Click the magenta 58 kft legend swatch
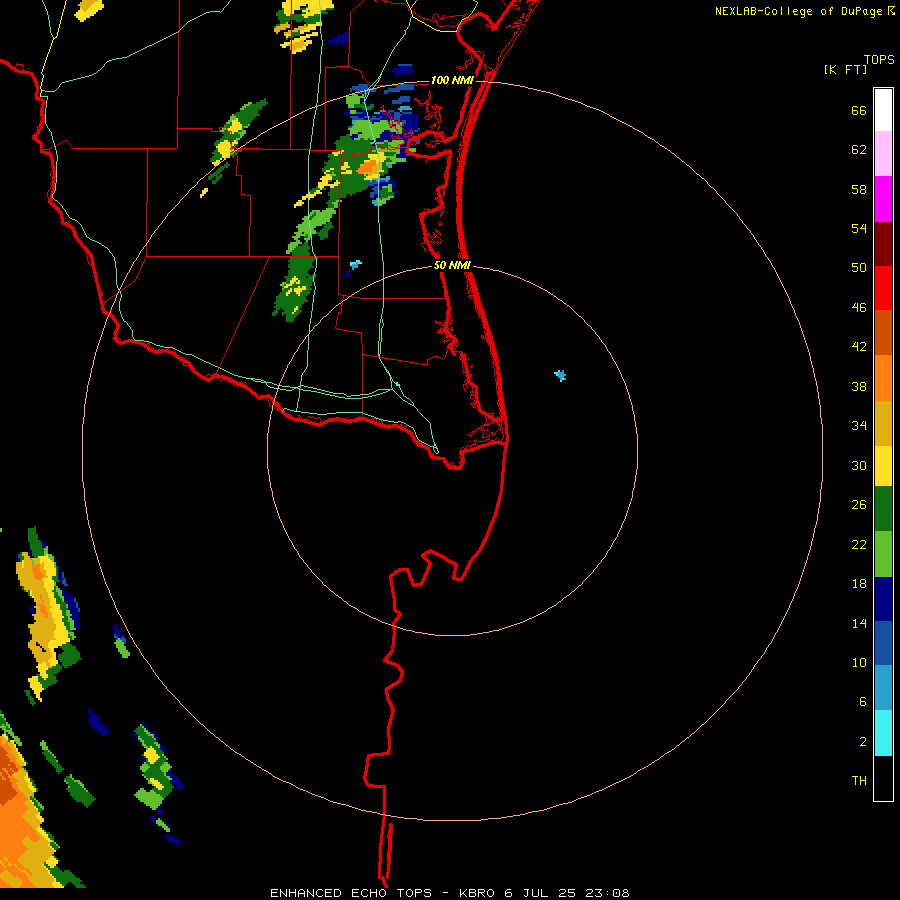Viewport: 900px width, 900px height. click(x=883, y=199)
